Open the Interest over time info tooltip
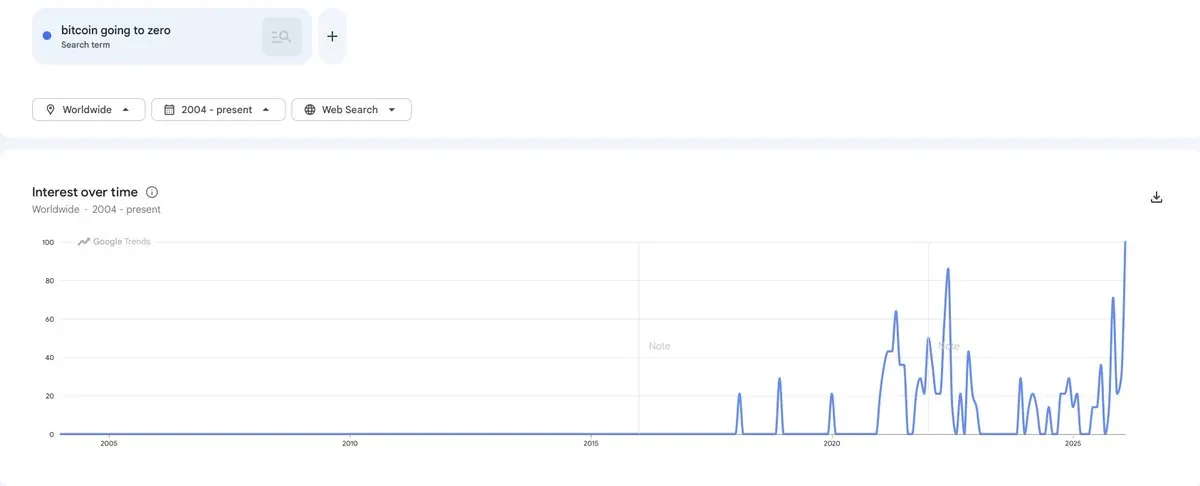 pyautogui.click(x=152, y=192)
